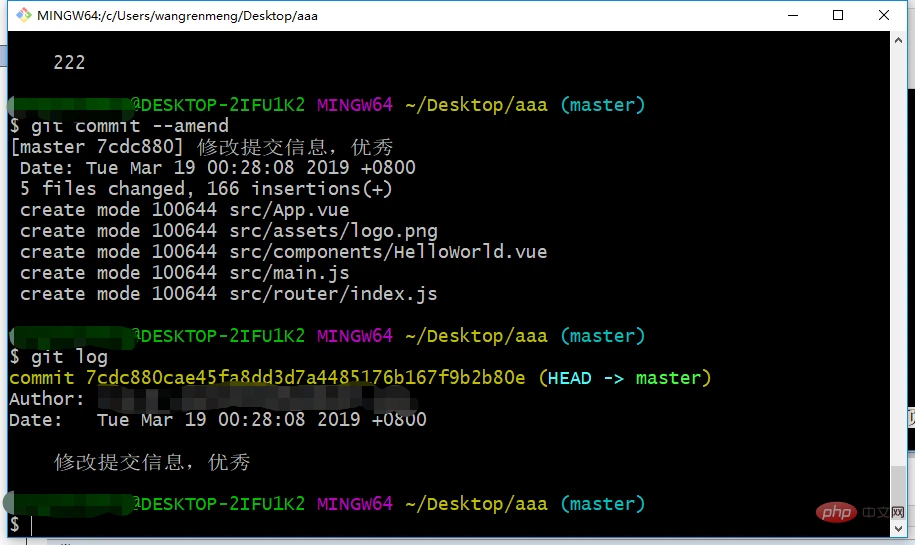Screen dimensions: 915x545
Task: Click the full commit hash in git log
Action: tap(305, 378)
